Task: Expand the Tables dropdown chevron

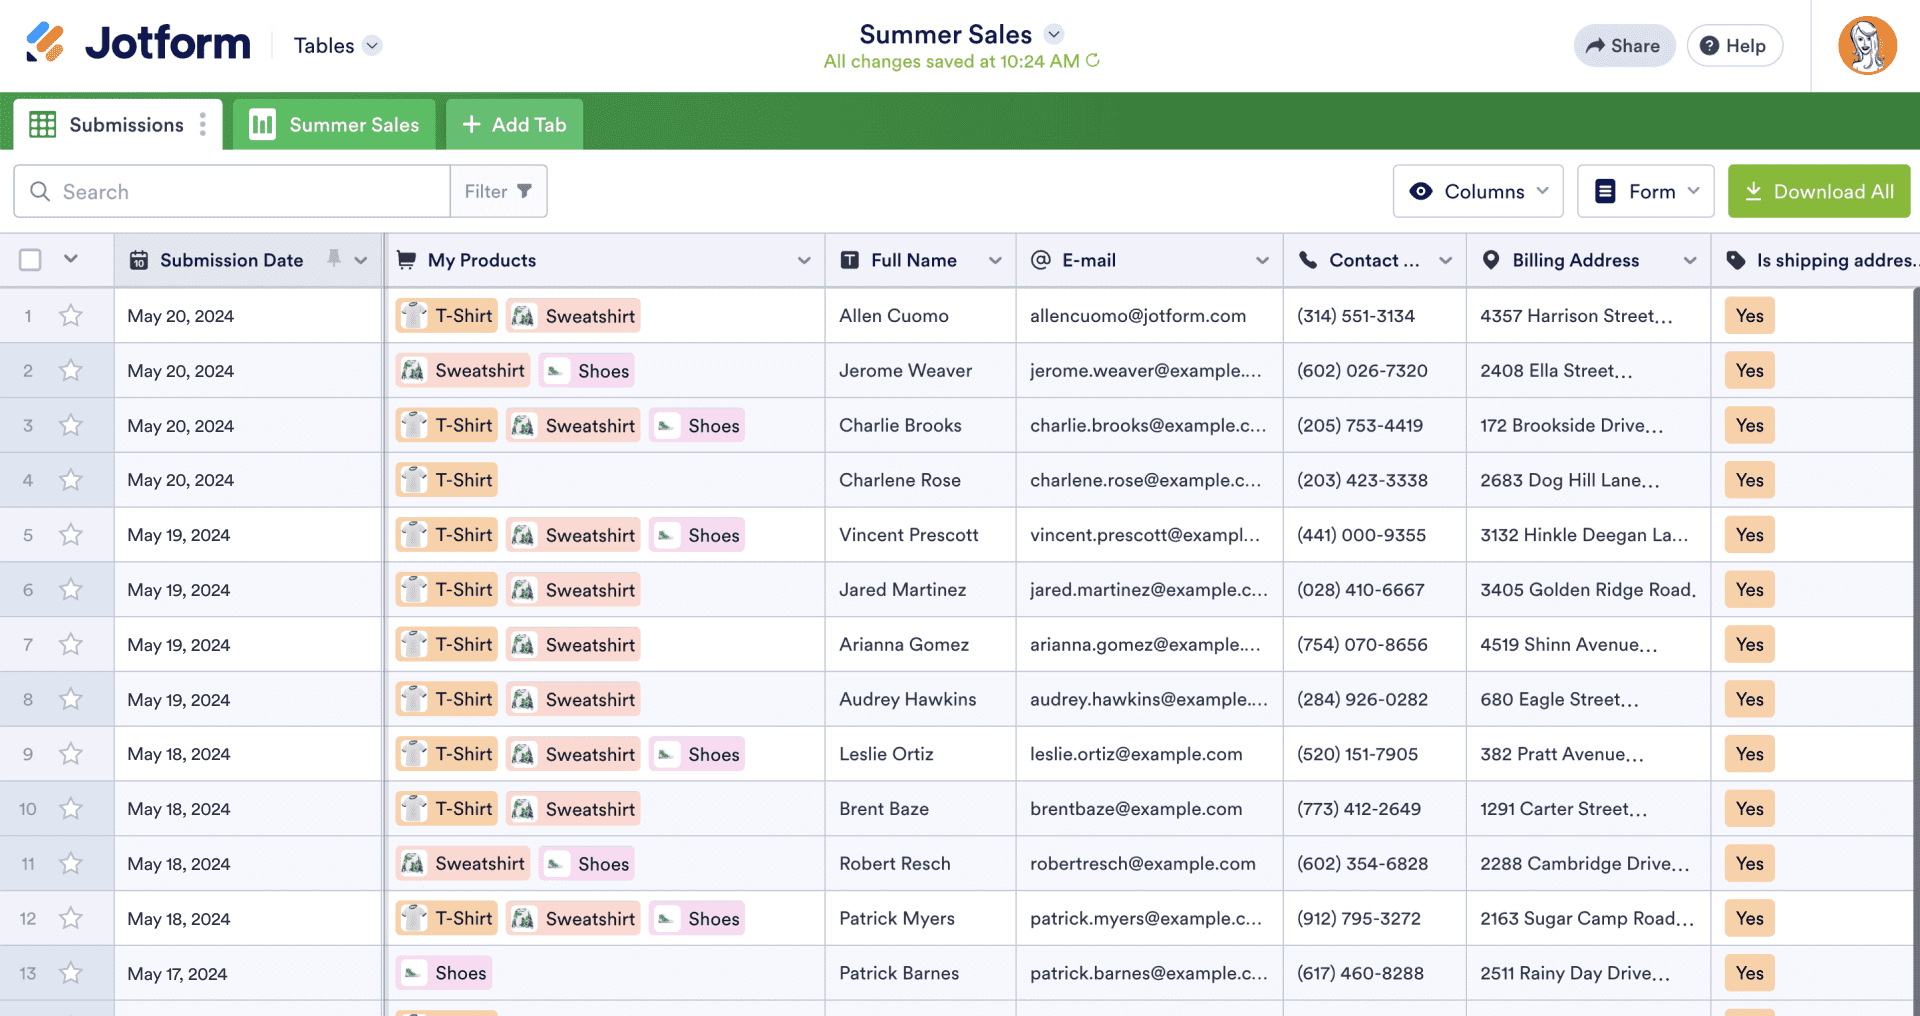Action: pos(372,45)
